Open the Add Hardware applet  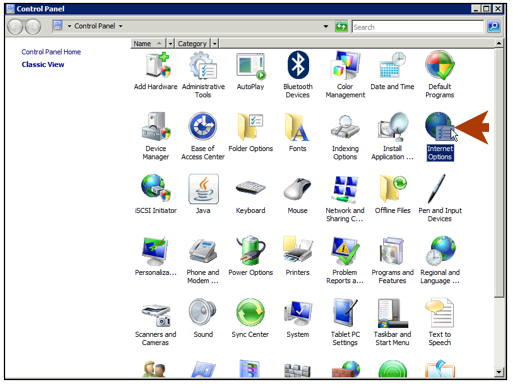[x=156, y=71]
